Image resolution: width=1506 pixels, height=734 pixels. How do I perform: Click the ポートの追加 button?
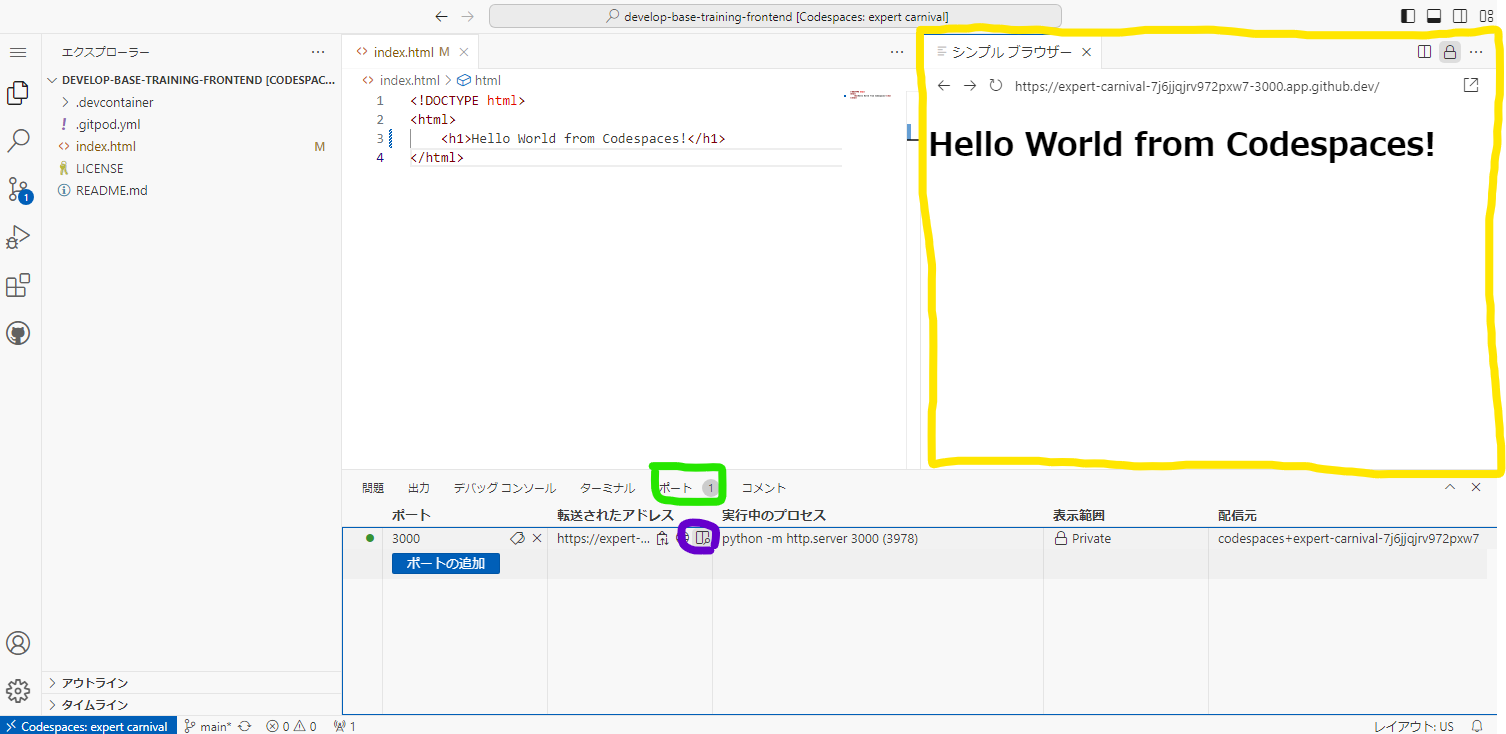point(446,563)
